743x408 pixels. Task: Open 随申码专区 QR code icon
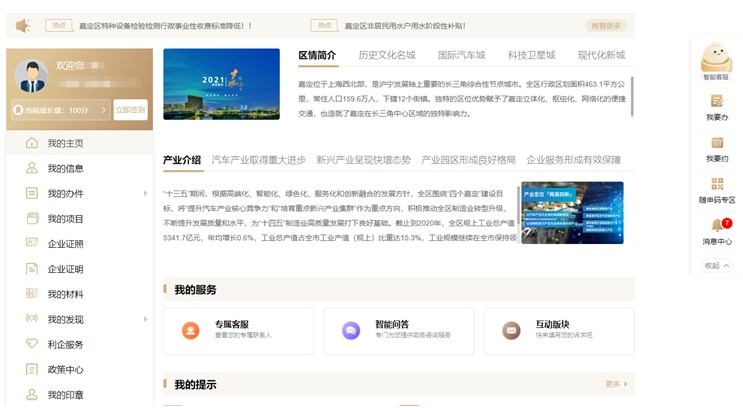point(716,184)
